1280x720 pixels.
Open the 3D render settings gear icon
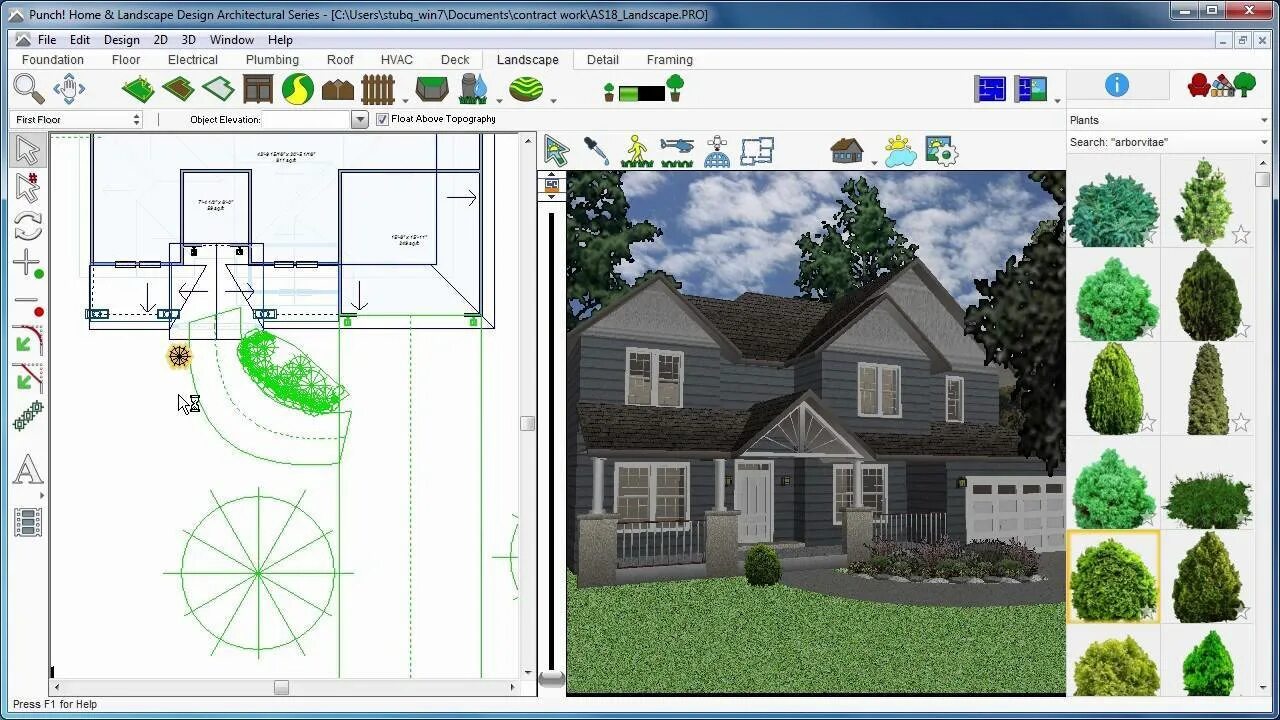pyautogui.click(x=941, y=151)
